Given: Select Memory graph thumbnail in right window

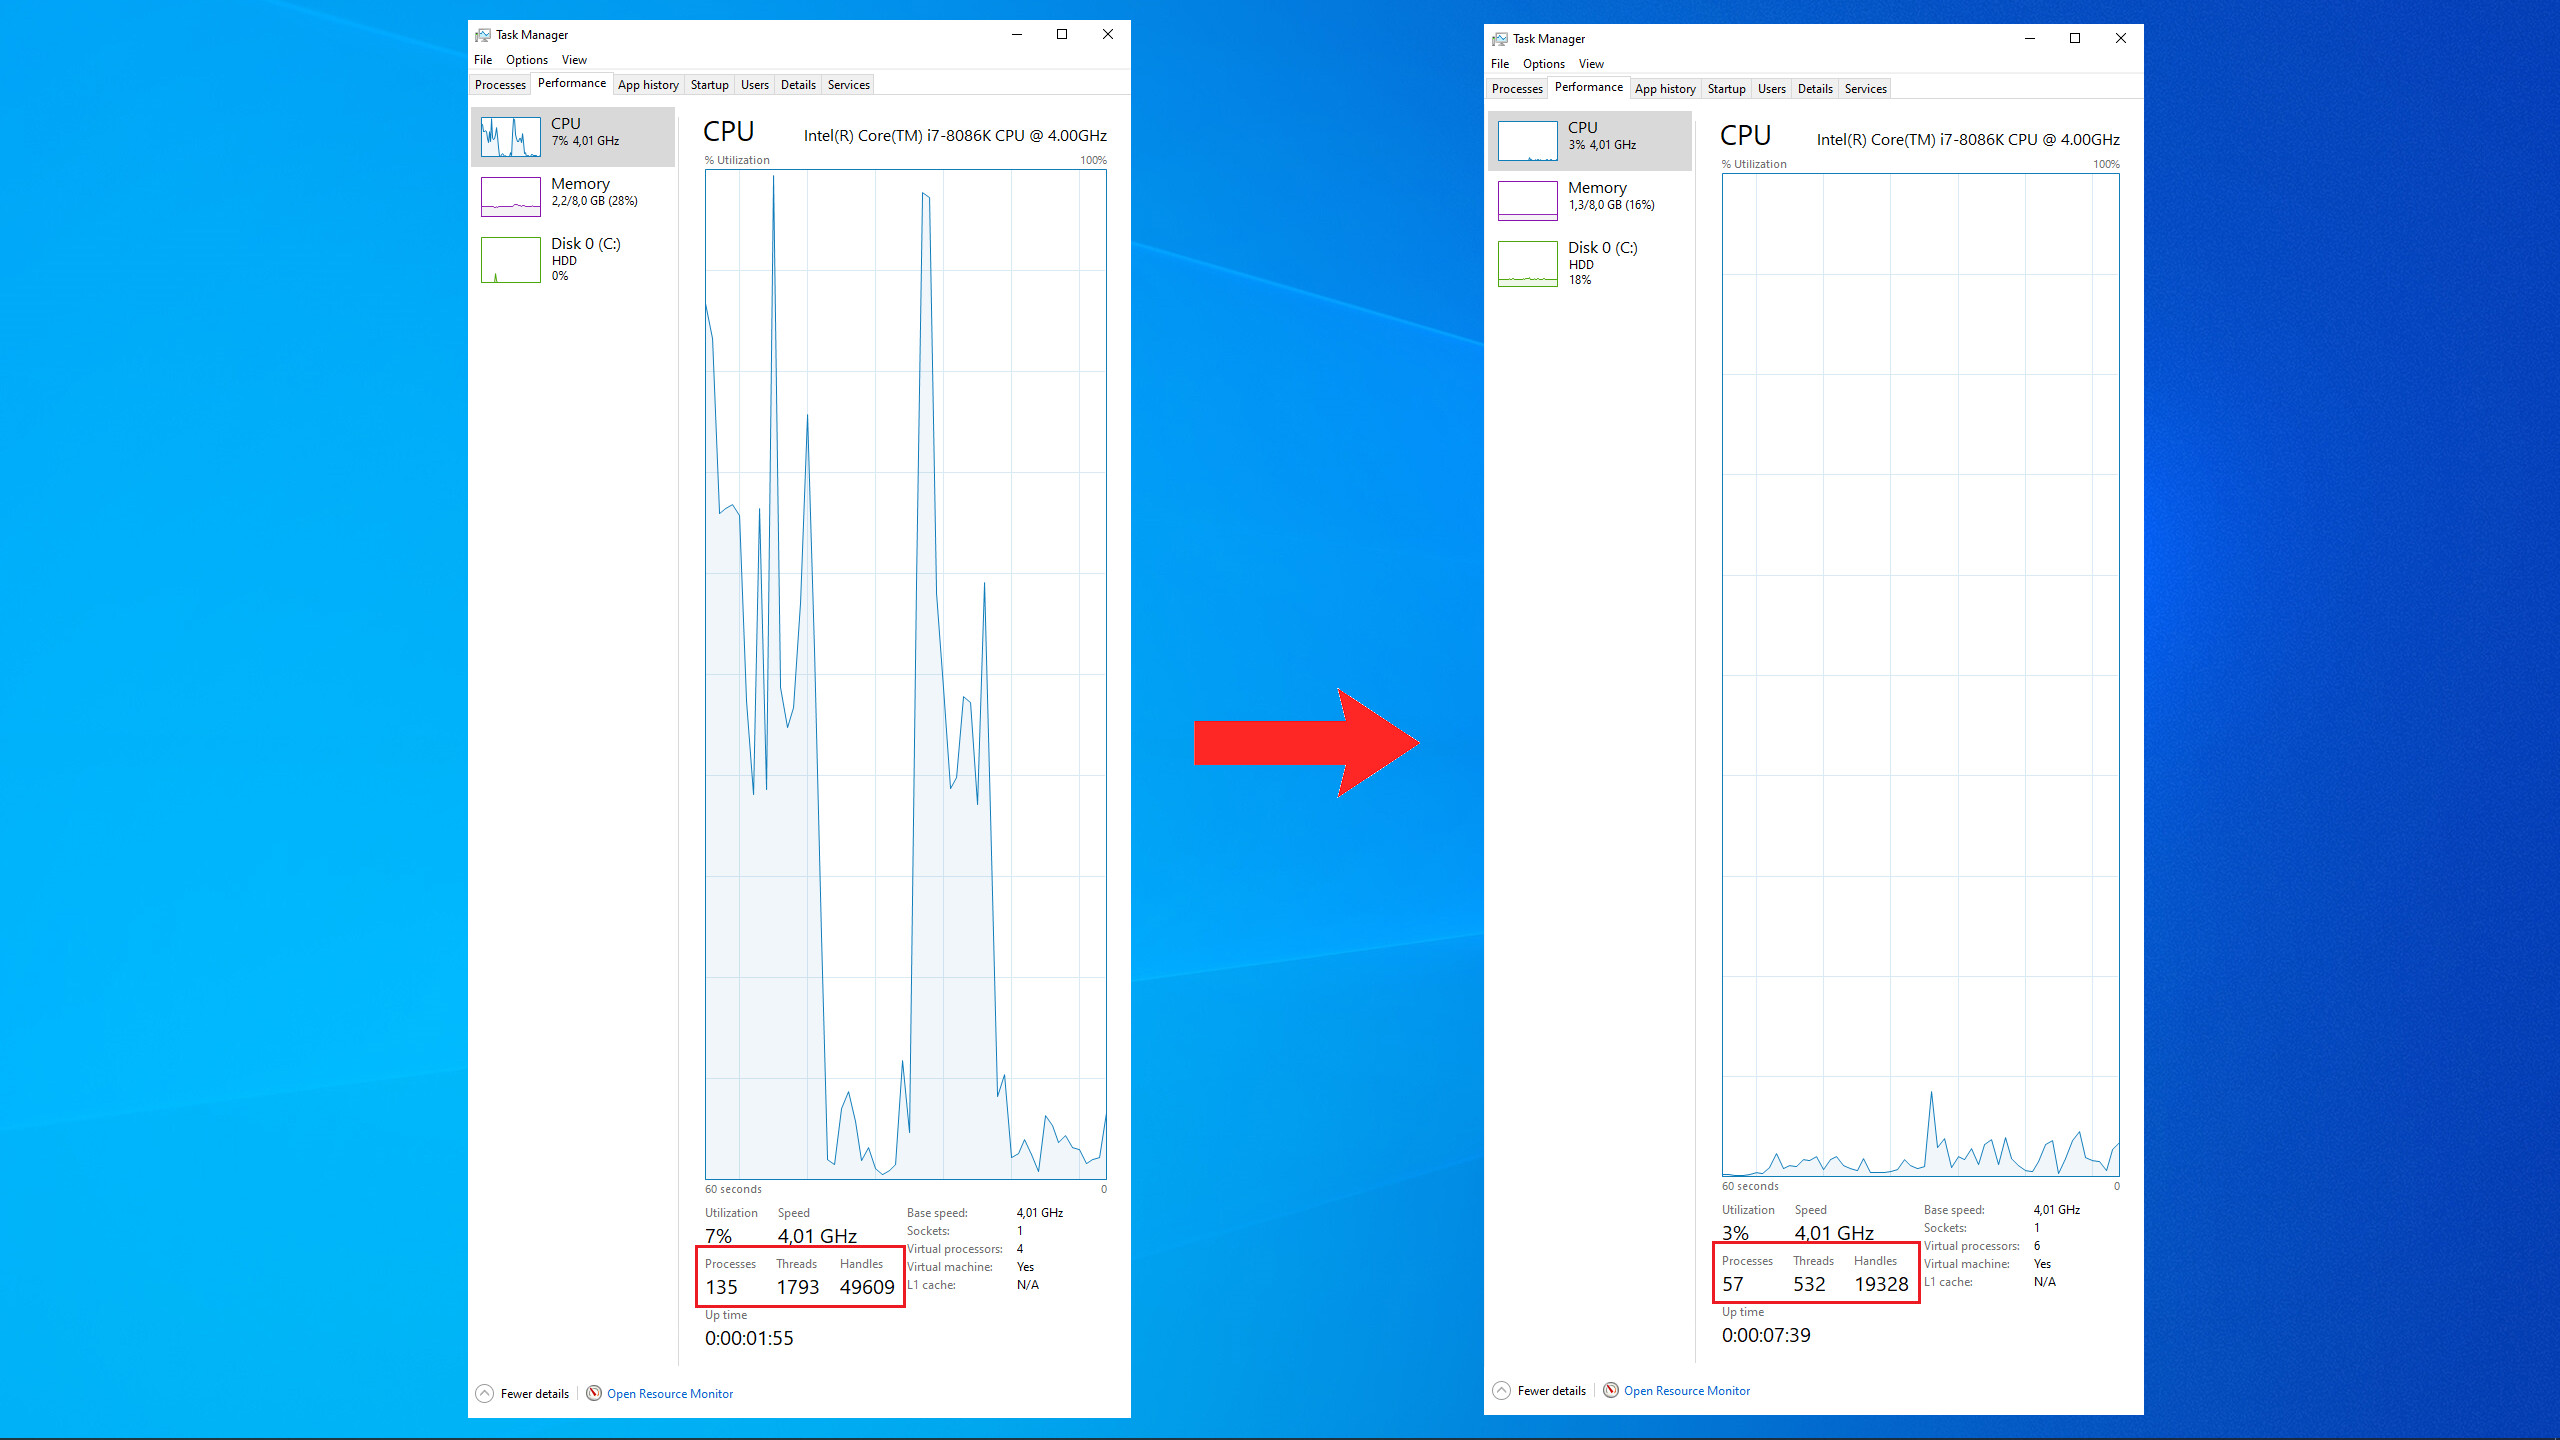Looking at the screenshot, I should pyautogui.click(x=1528, y=201).
